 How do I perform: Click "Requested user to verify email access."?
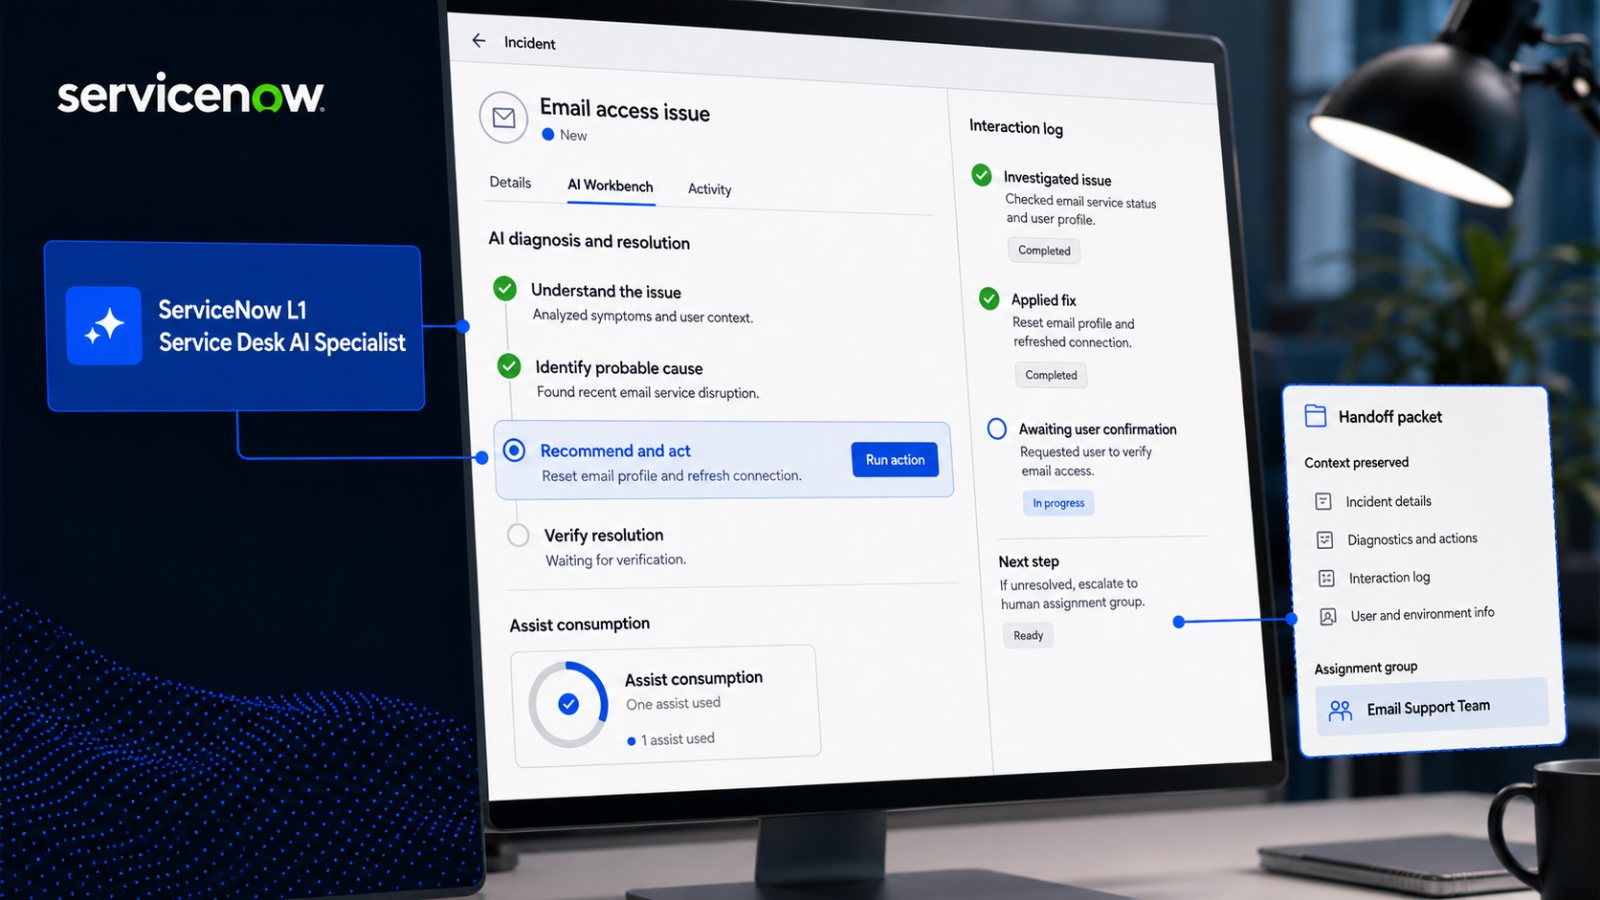1086,461
